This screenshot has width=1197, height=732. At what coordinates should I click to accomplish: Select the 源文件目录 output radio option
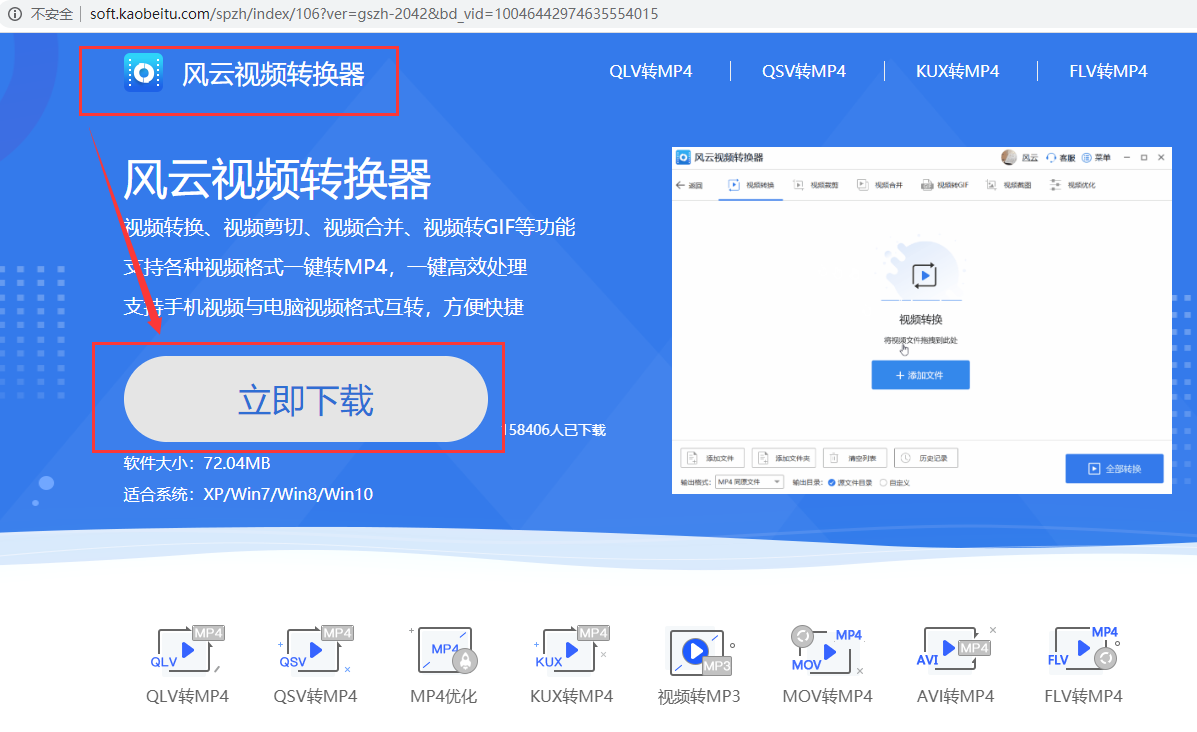[832, 483]
